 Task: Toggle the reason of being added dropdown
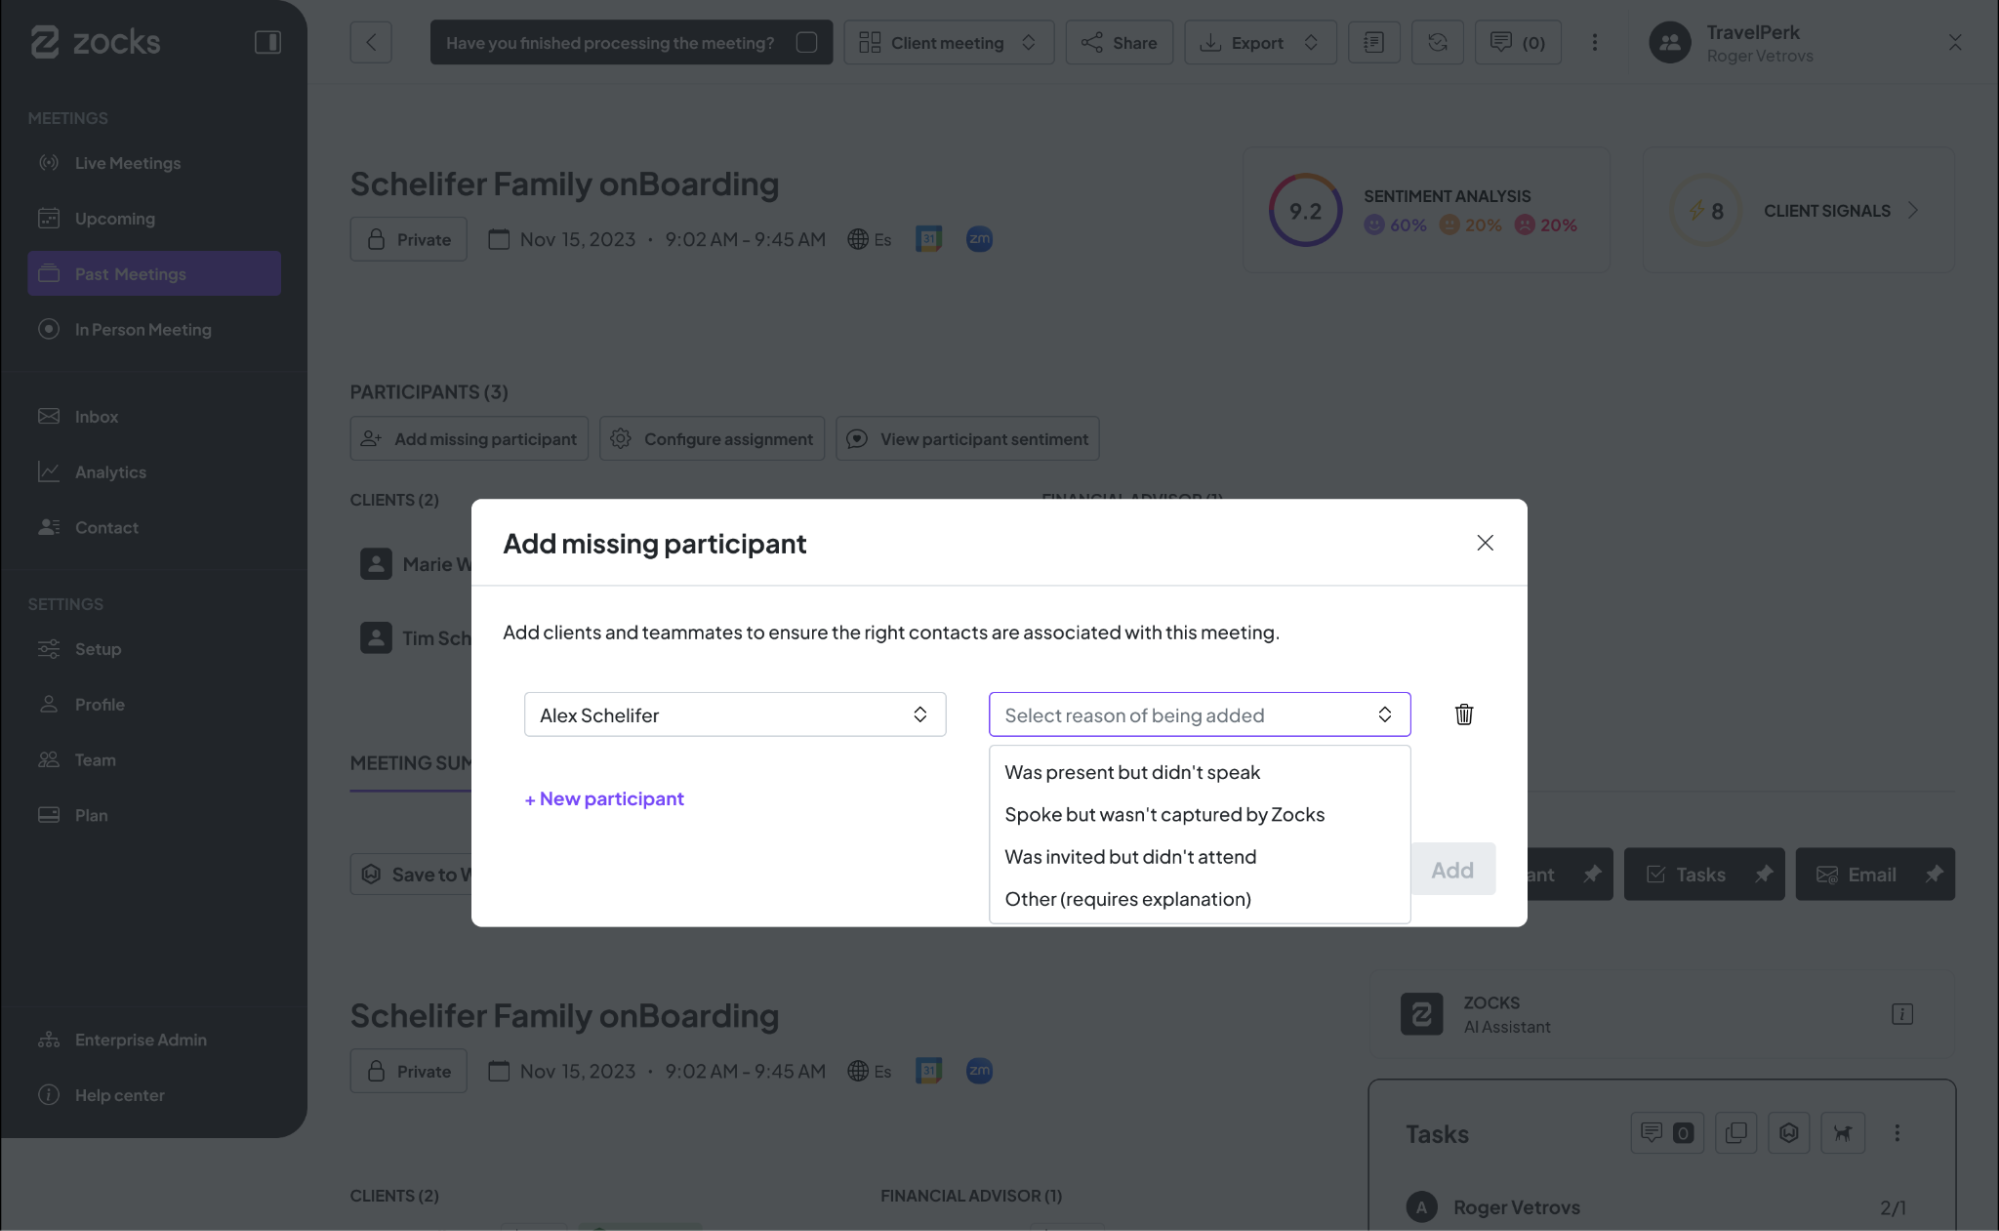coord(1198,714)
